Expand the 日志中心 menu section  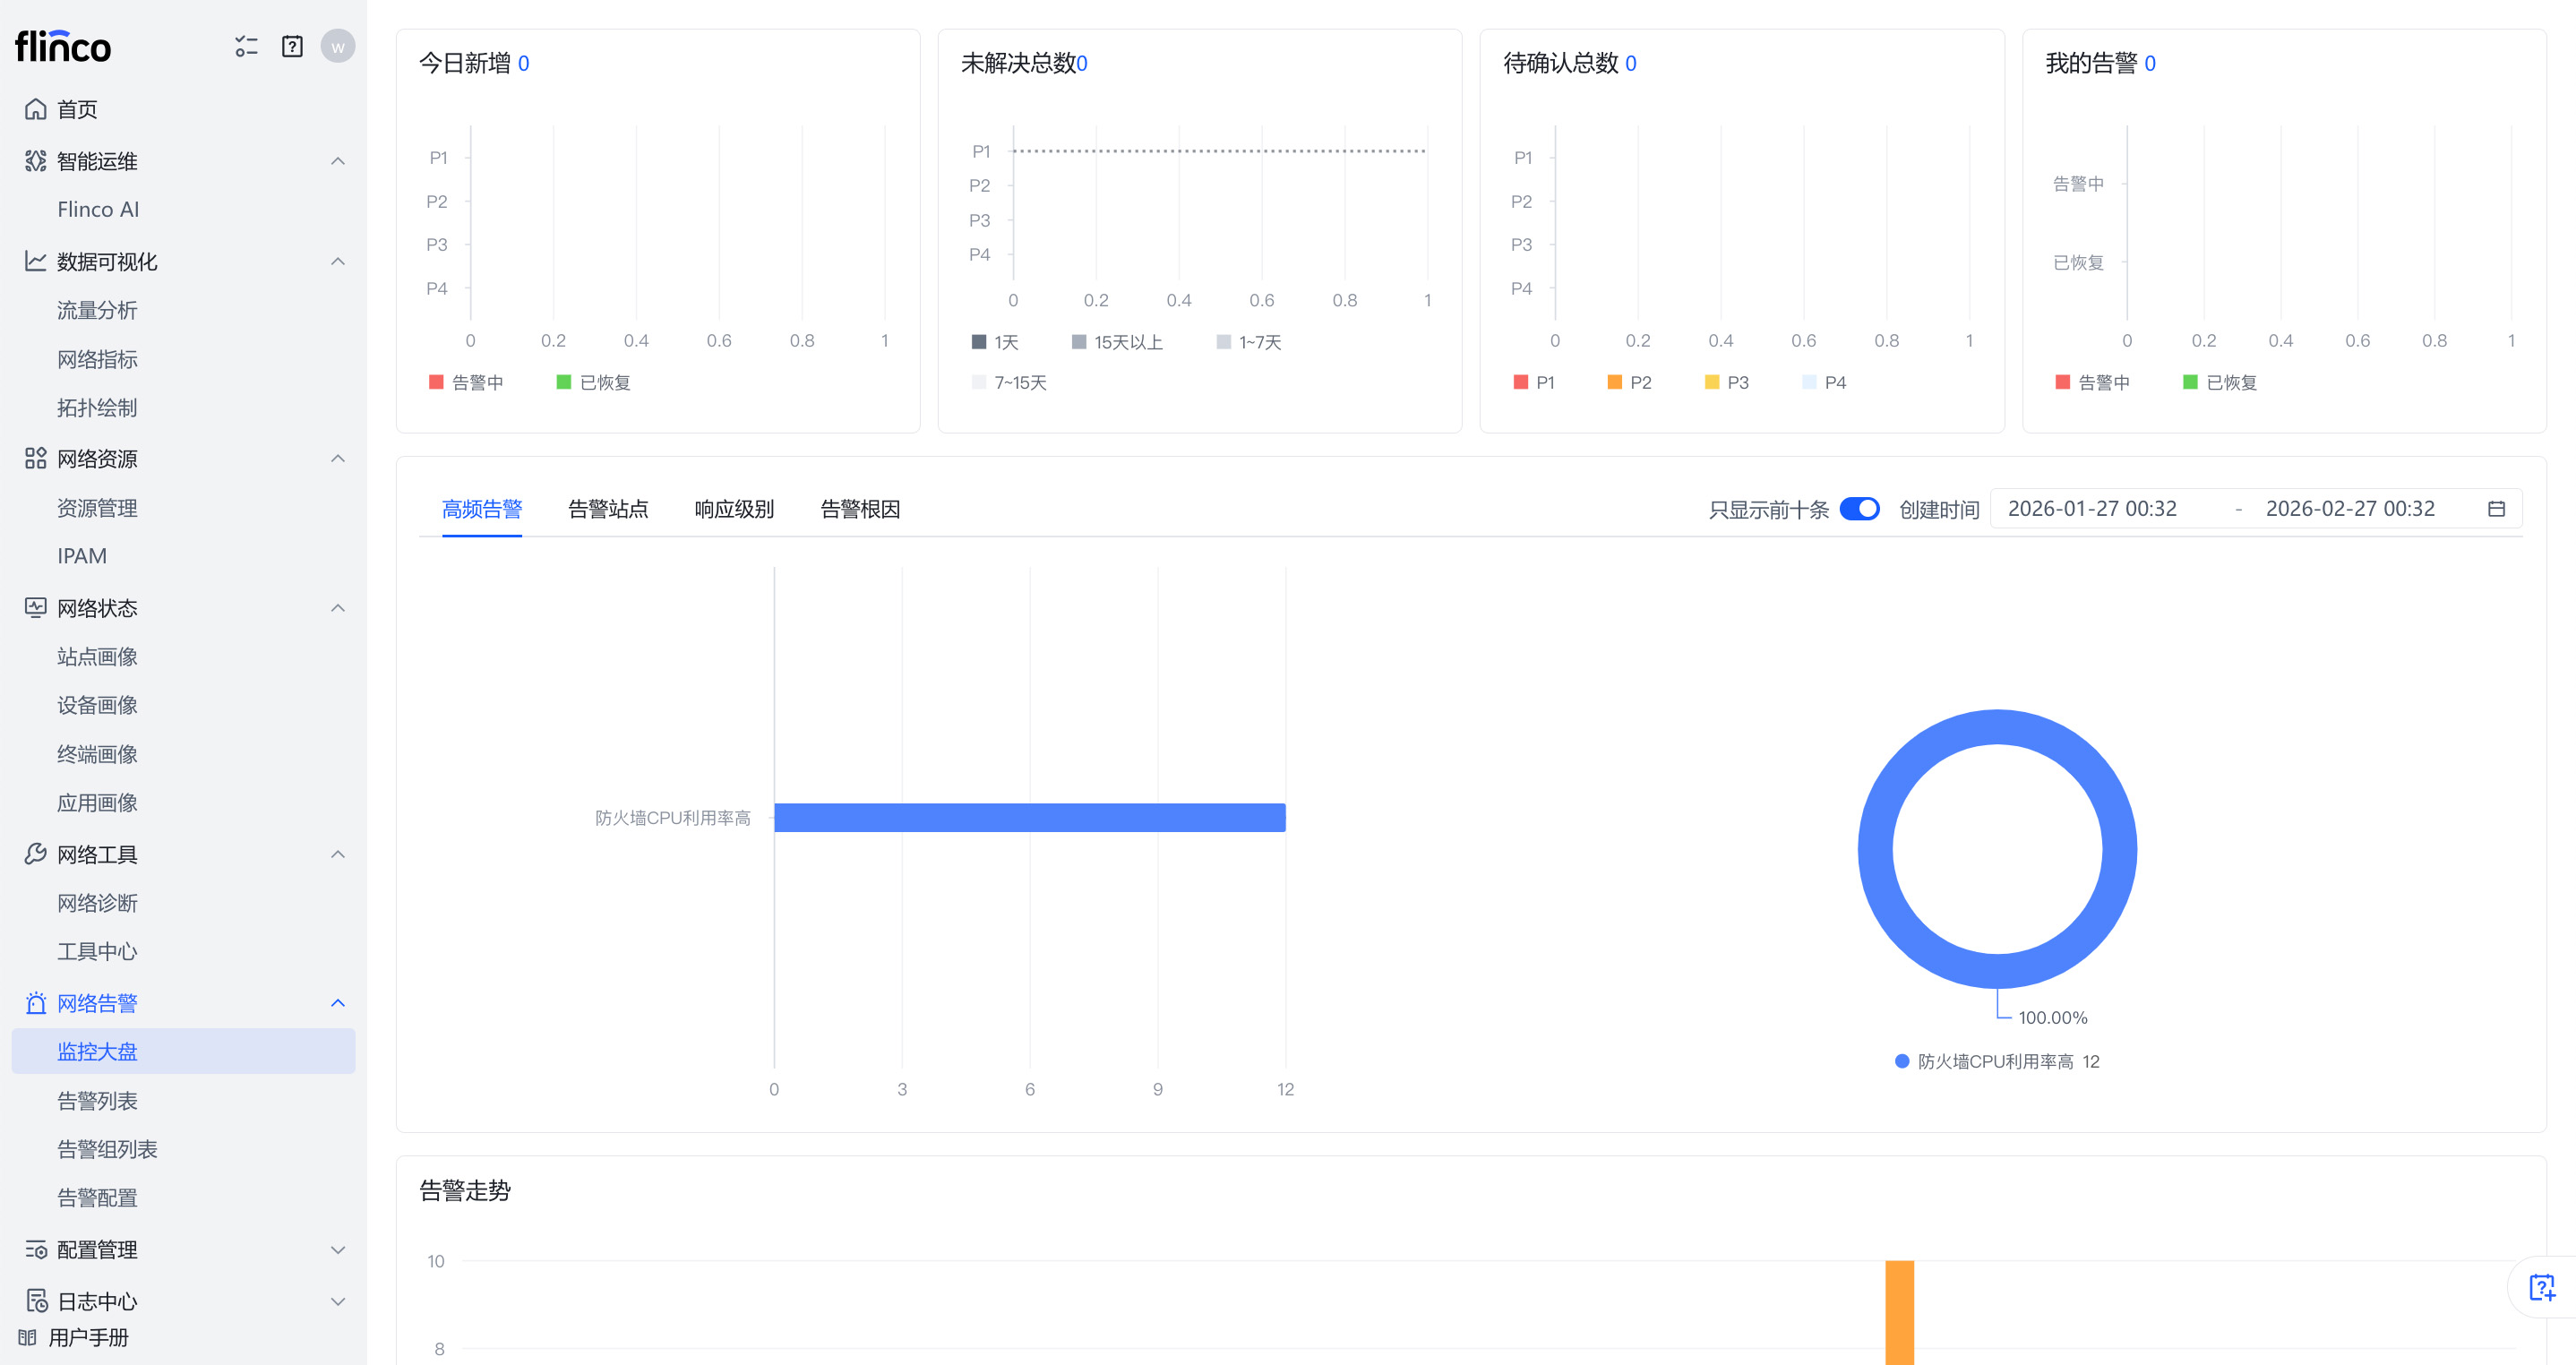tap(338, 1301)
